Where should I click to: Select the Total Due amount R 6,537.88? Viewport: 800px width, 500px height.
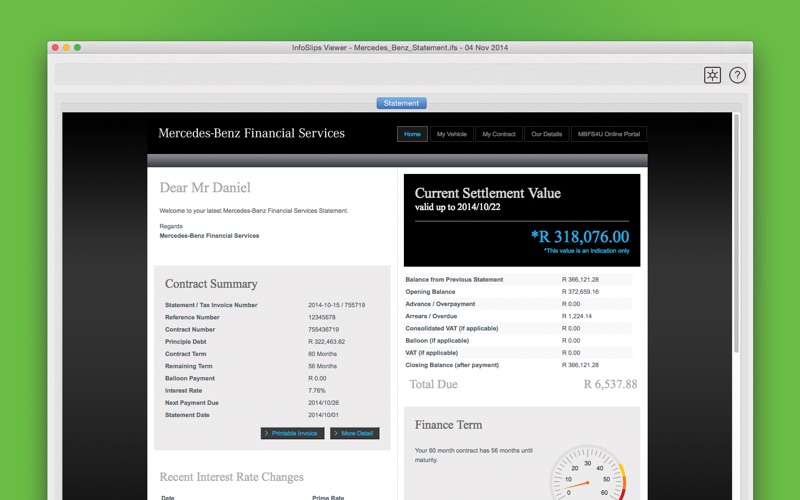610,384
